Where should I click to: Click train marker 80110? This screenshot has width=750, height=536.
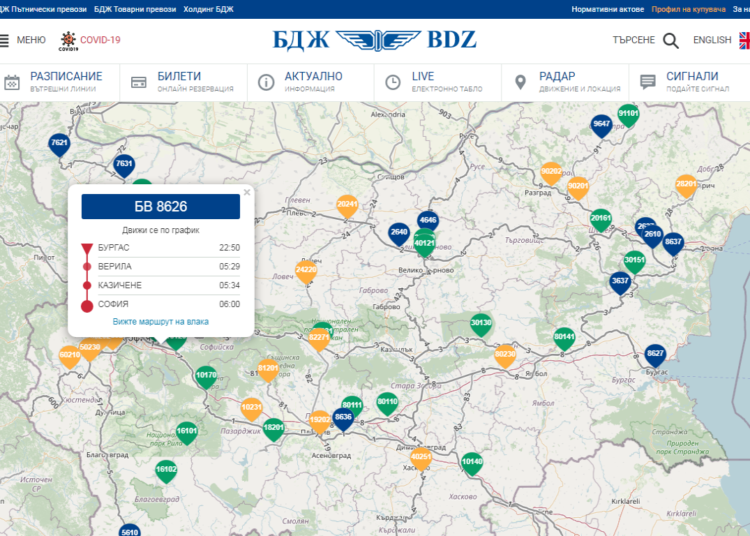387,403
